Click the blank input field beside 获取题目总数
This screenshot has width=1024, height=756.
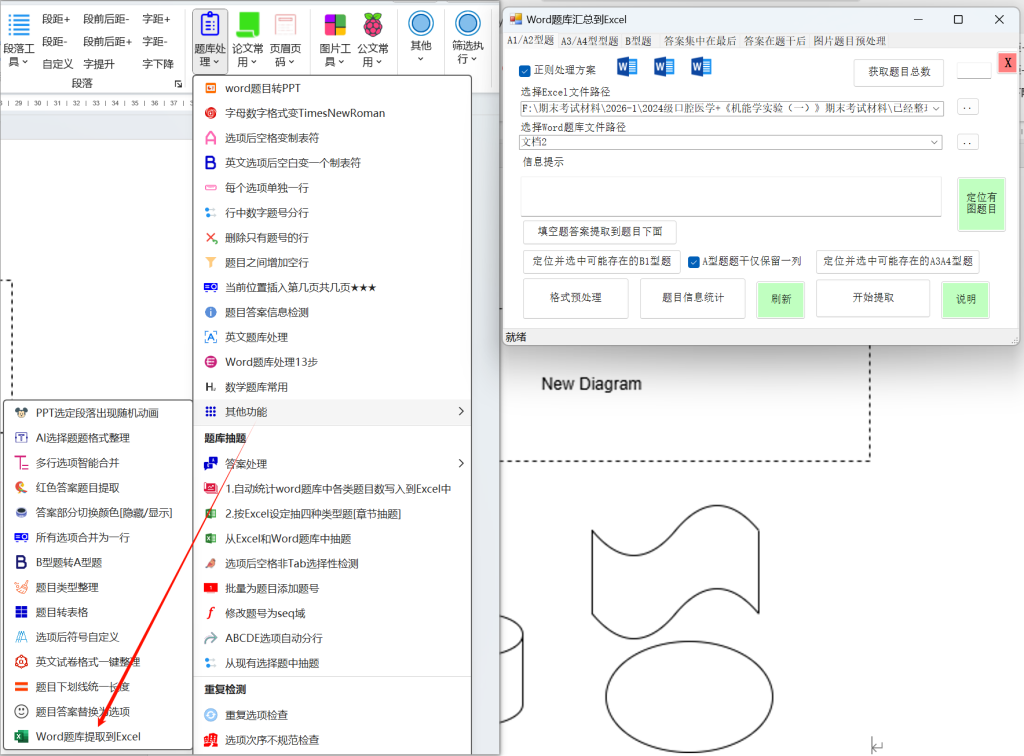point(975,72)
